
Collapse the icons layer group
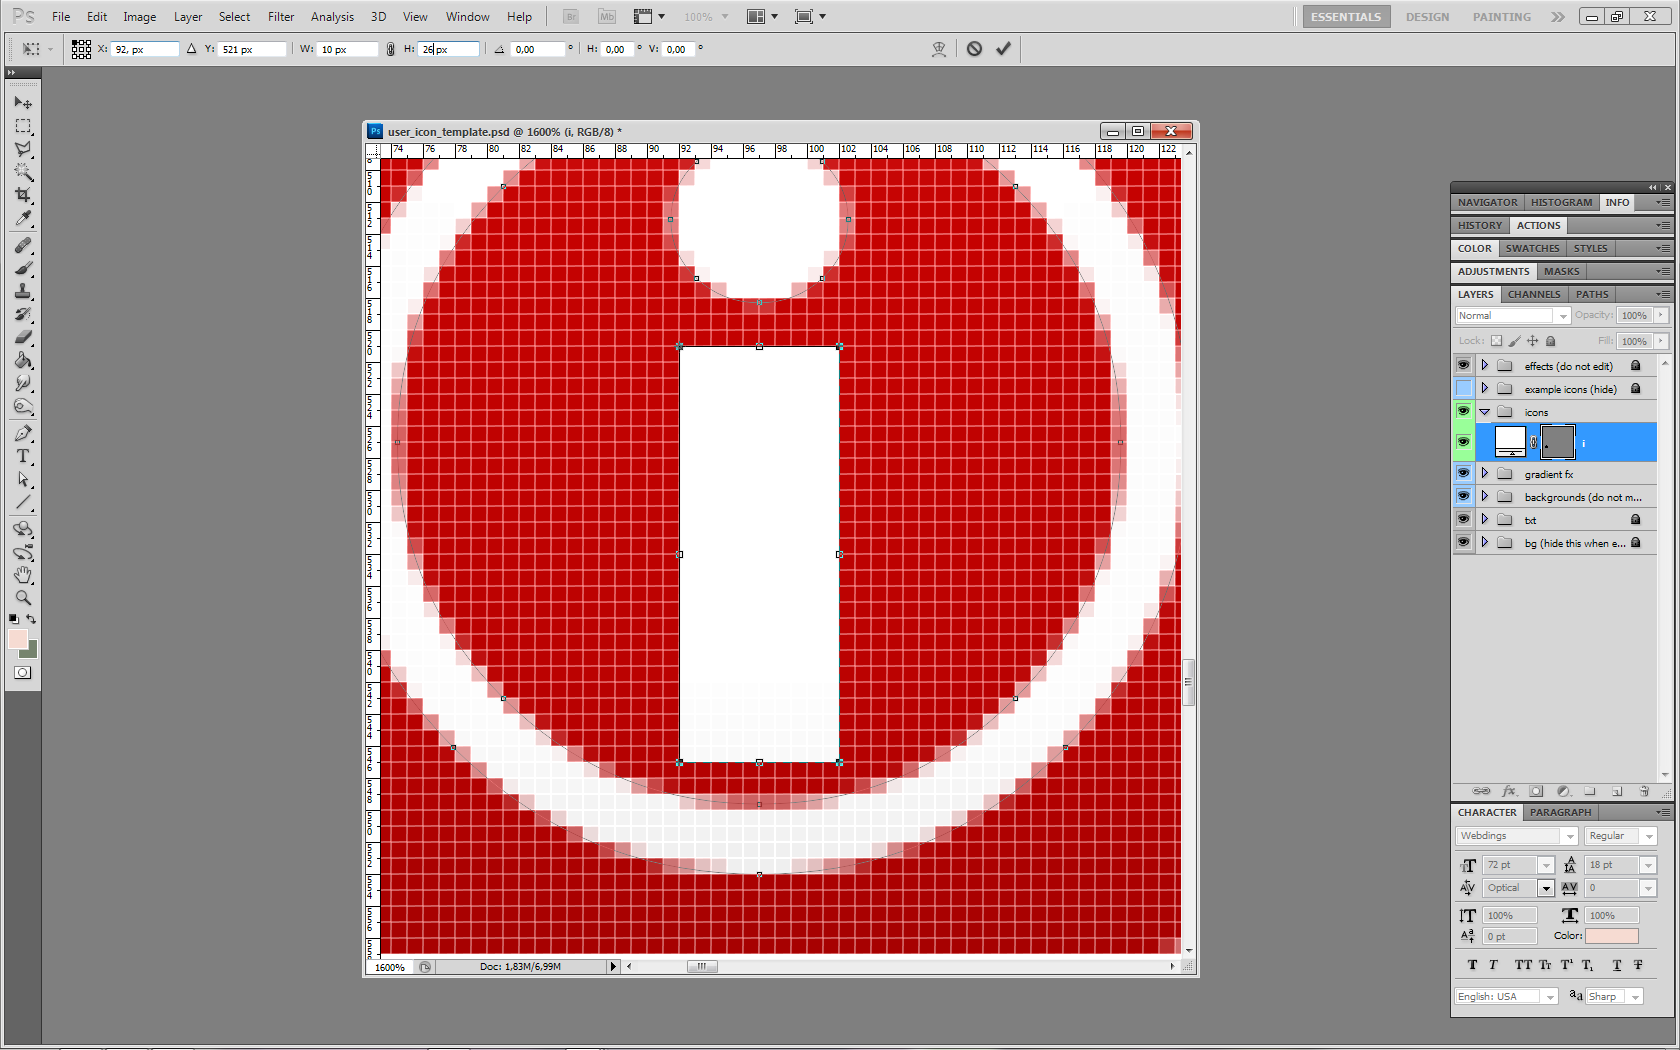tap(1485, 412)
